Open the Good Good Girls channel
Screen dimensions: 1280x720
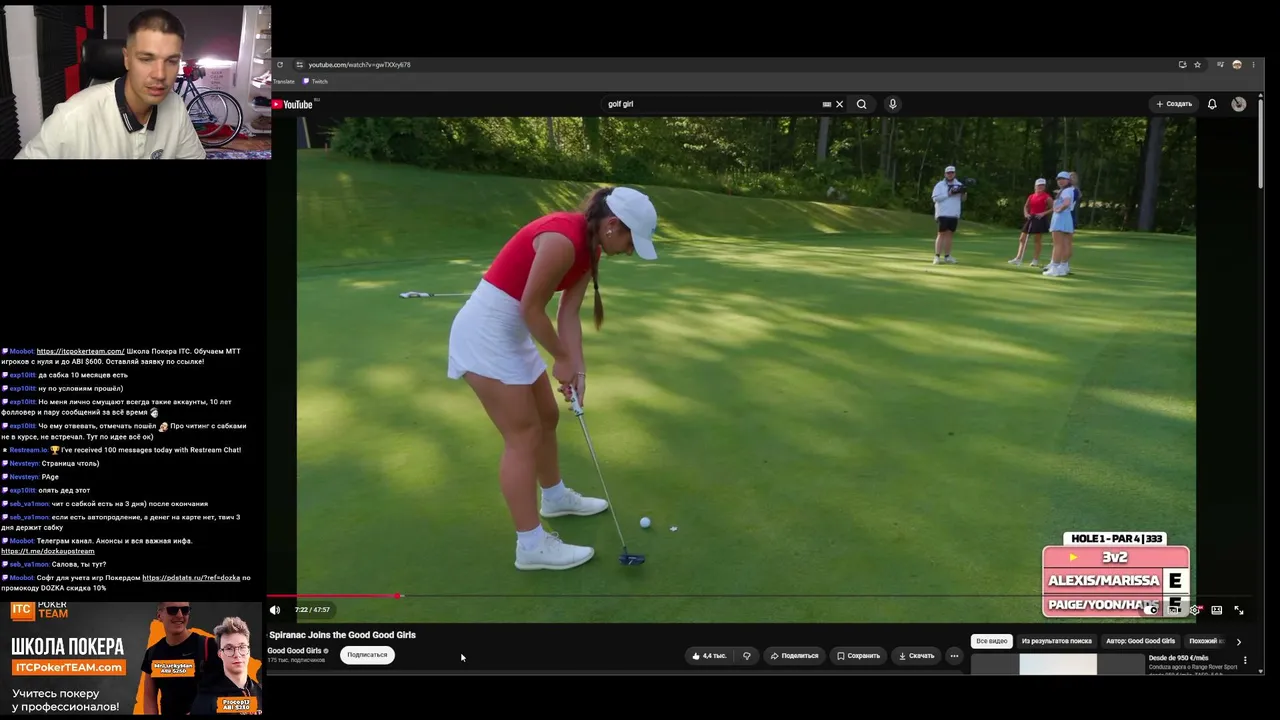click(x=294, y=651)
